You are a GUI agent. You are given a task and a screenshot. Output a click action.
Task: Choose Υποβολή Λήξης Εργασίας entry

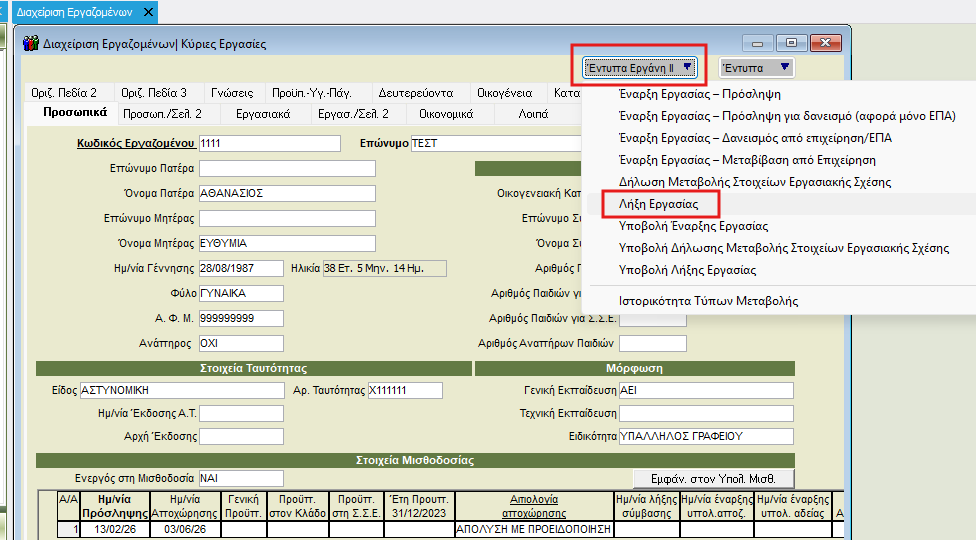(687, 270)
